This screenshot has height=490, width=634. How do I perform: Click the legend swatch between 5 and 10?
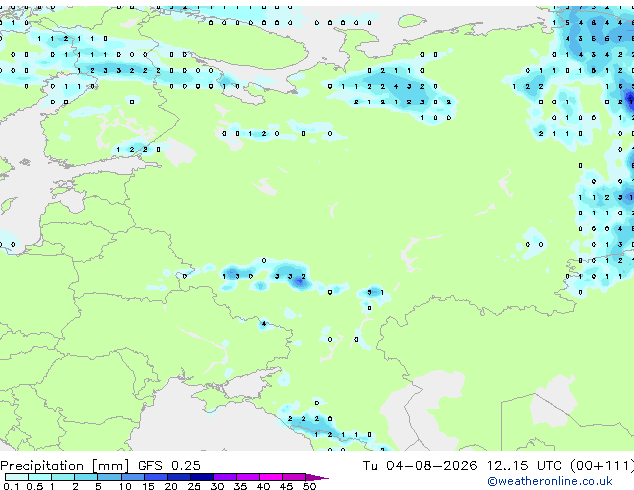tap(109, 477)
